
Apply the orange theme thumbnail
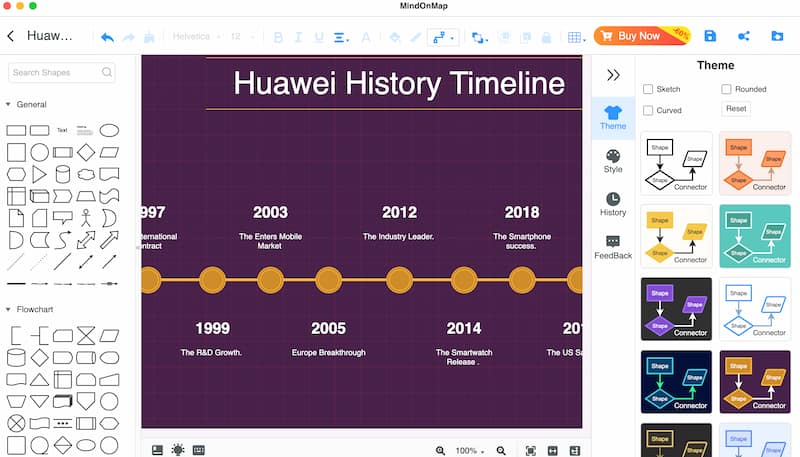tap(755, 163)
